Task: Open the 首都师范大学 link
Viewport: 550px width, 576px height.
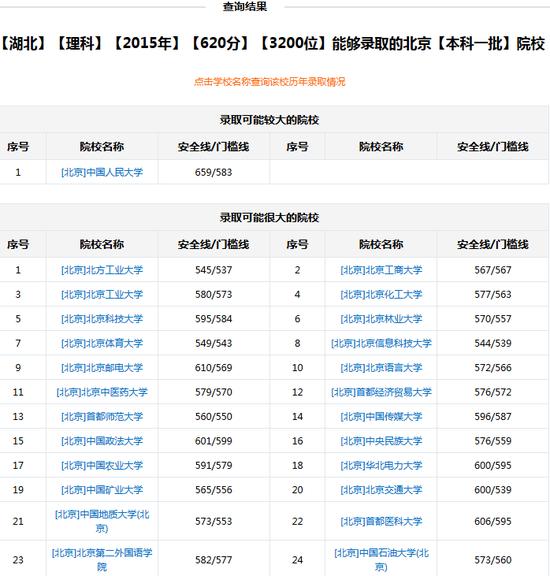Action: pyautogui.click(x=102, y=416)
